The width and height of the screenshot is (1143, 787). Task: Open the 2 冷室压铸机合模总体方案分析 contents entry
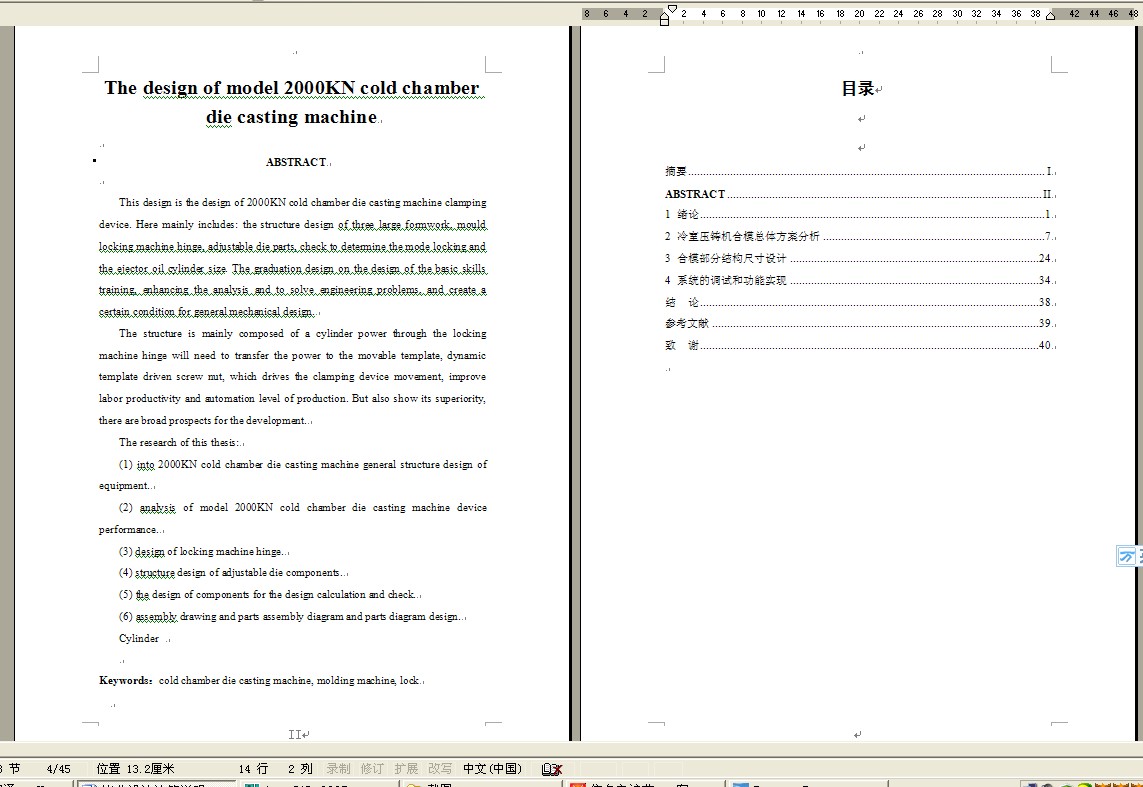click(860, 236)
